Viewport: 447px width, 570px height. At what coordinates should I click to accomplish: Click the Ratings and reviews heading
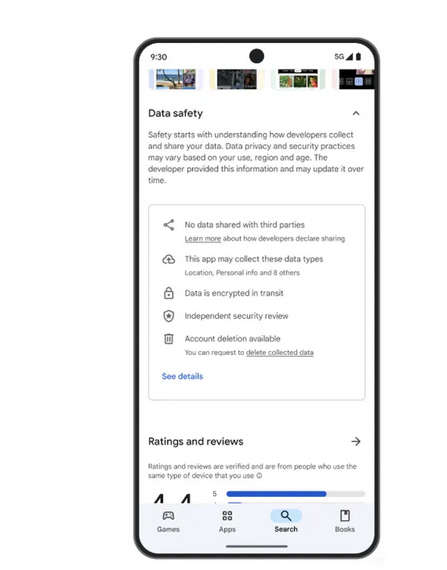click(196, 442)
